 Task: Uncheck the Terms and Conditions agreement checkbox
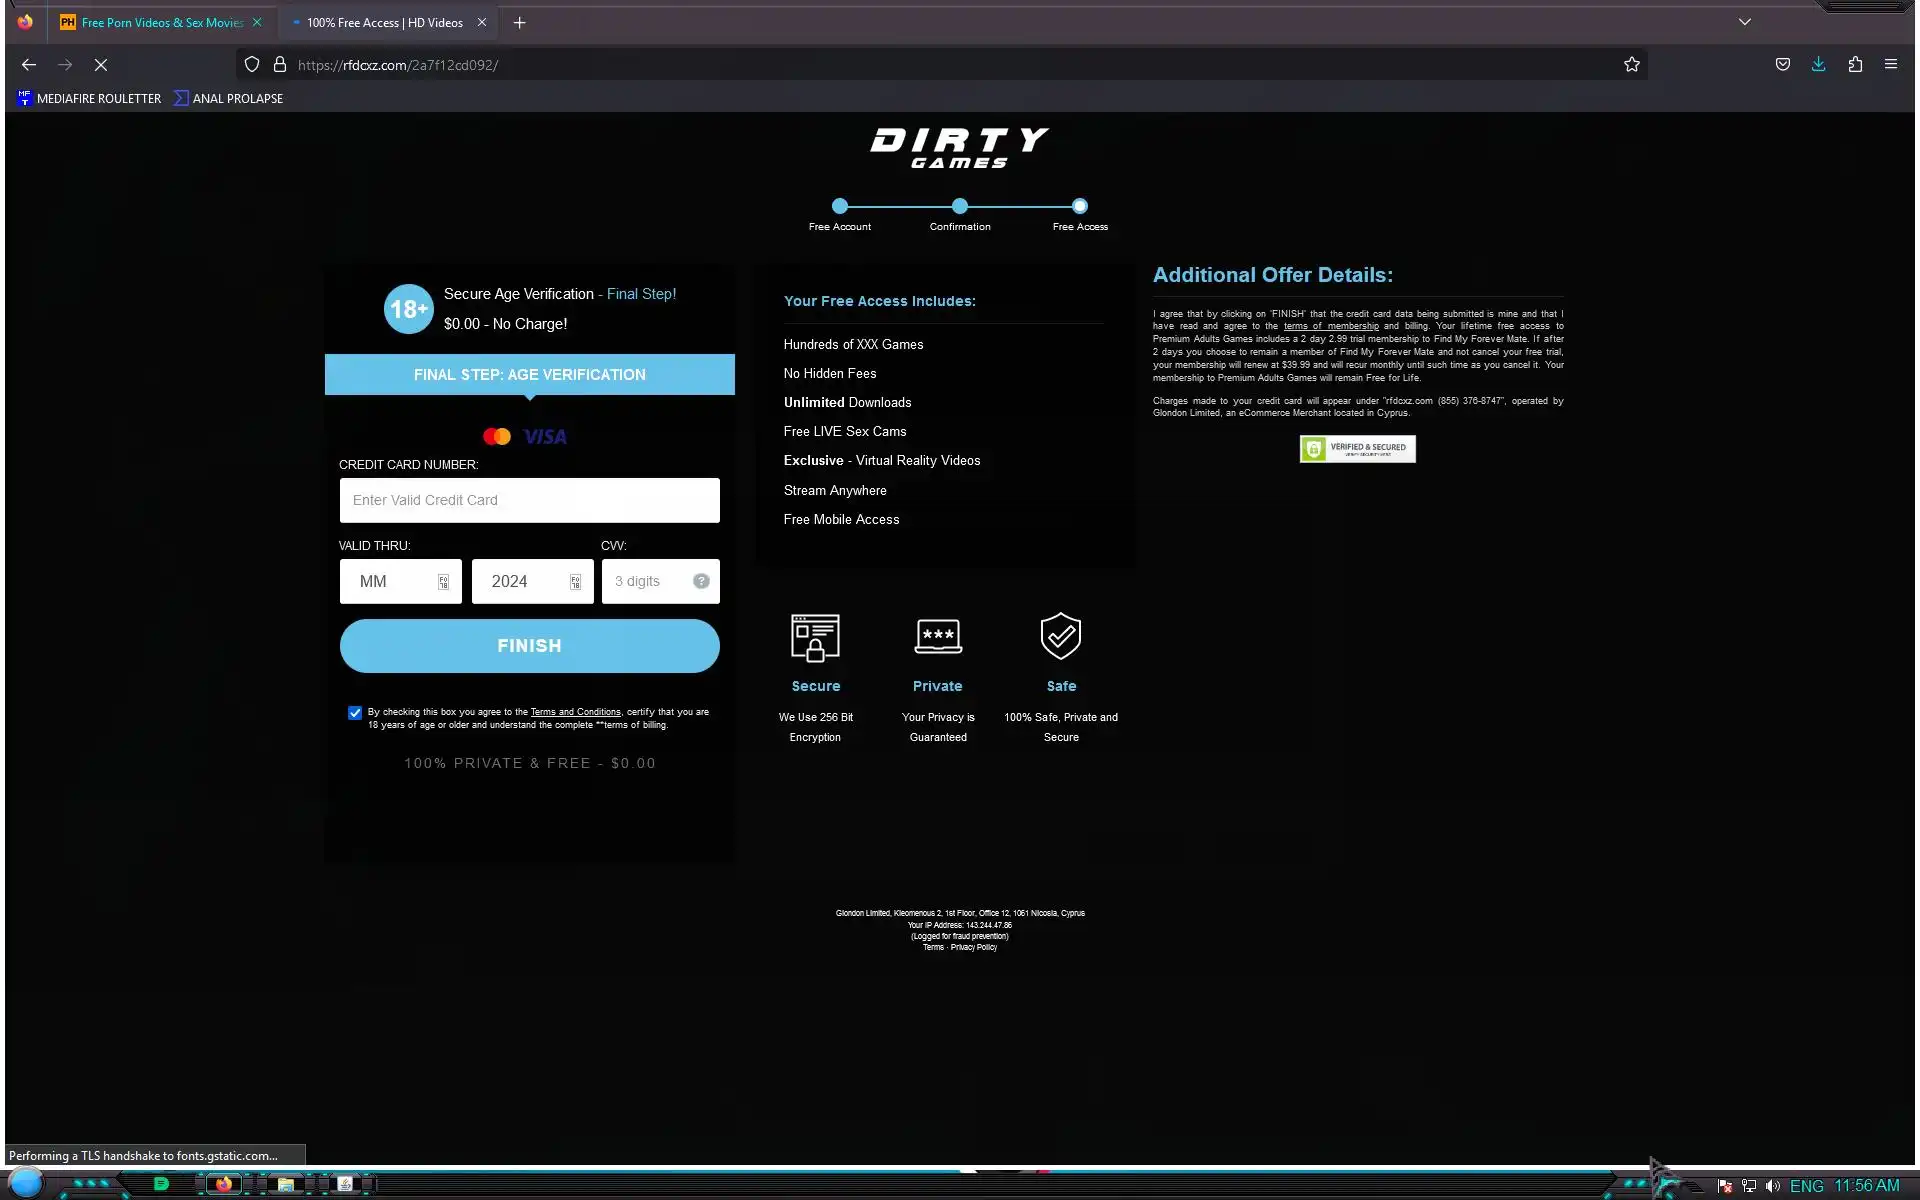[x=355, y=713]
